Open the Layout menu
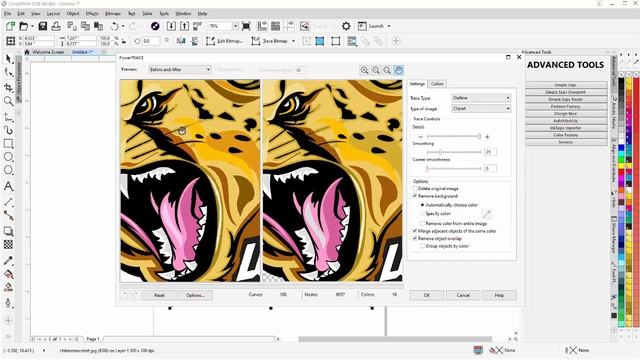Image resolution: width=640 pixels, height=360 pixels. click(53, 13)
